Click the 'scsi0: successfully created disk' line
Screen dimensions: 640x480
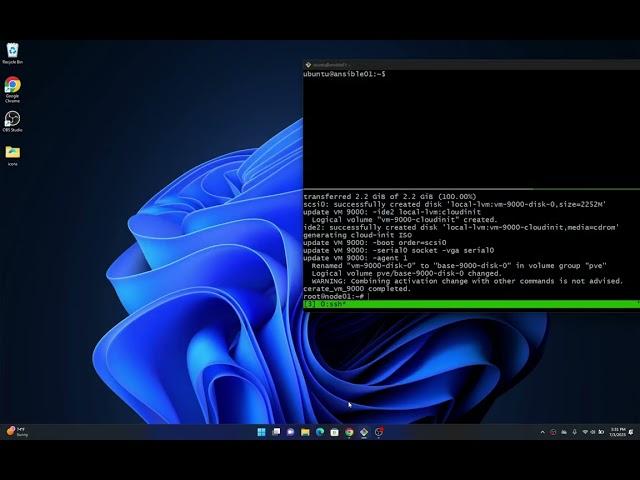(455, 204)
